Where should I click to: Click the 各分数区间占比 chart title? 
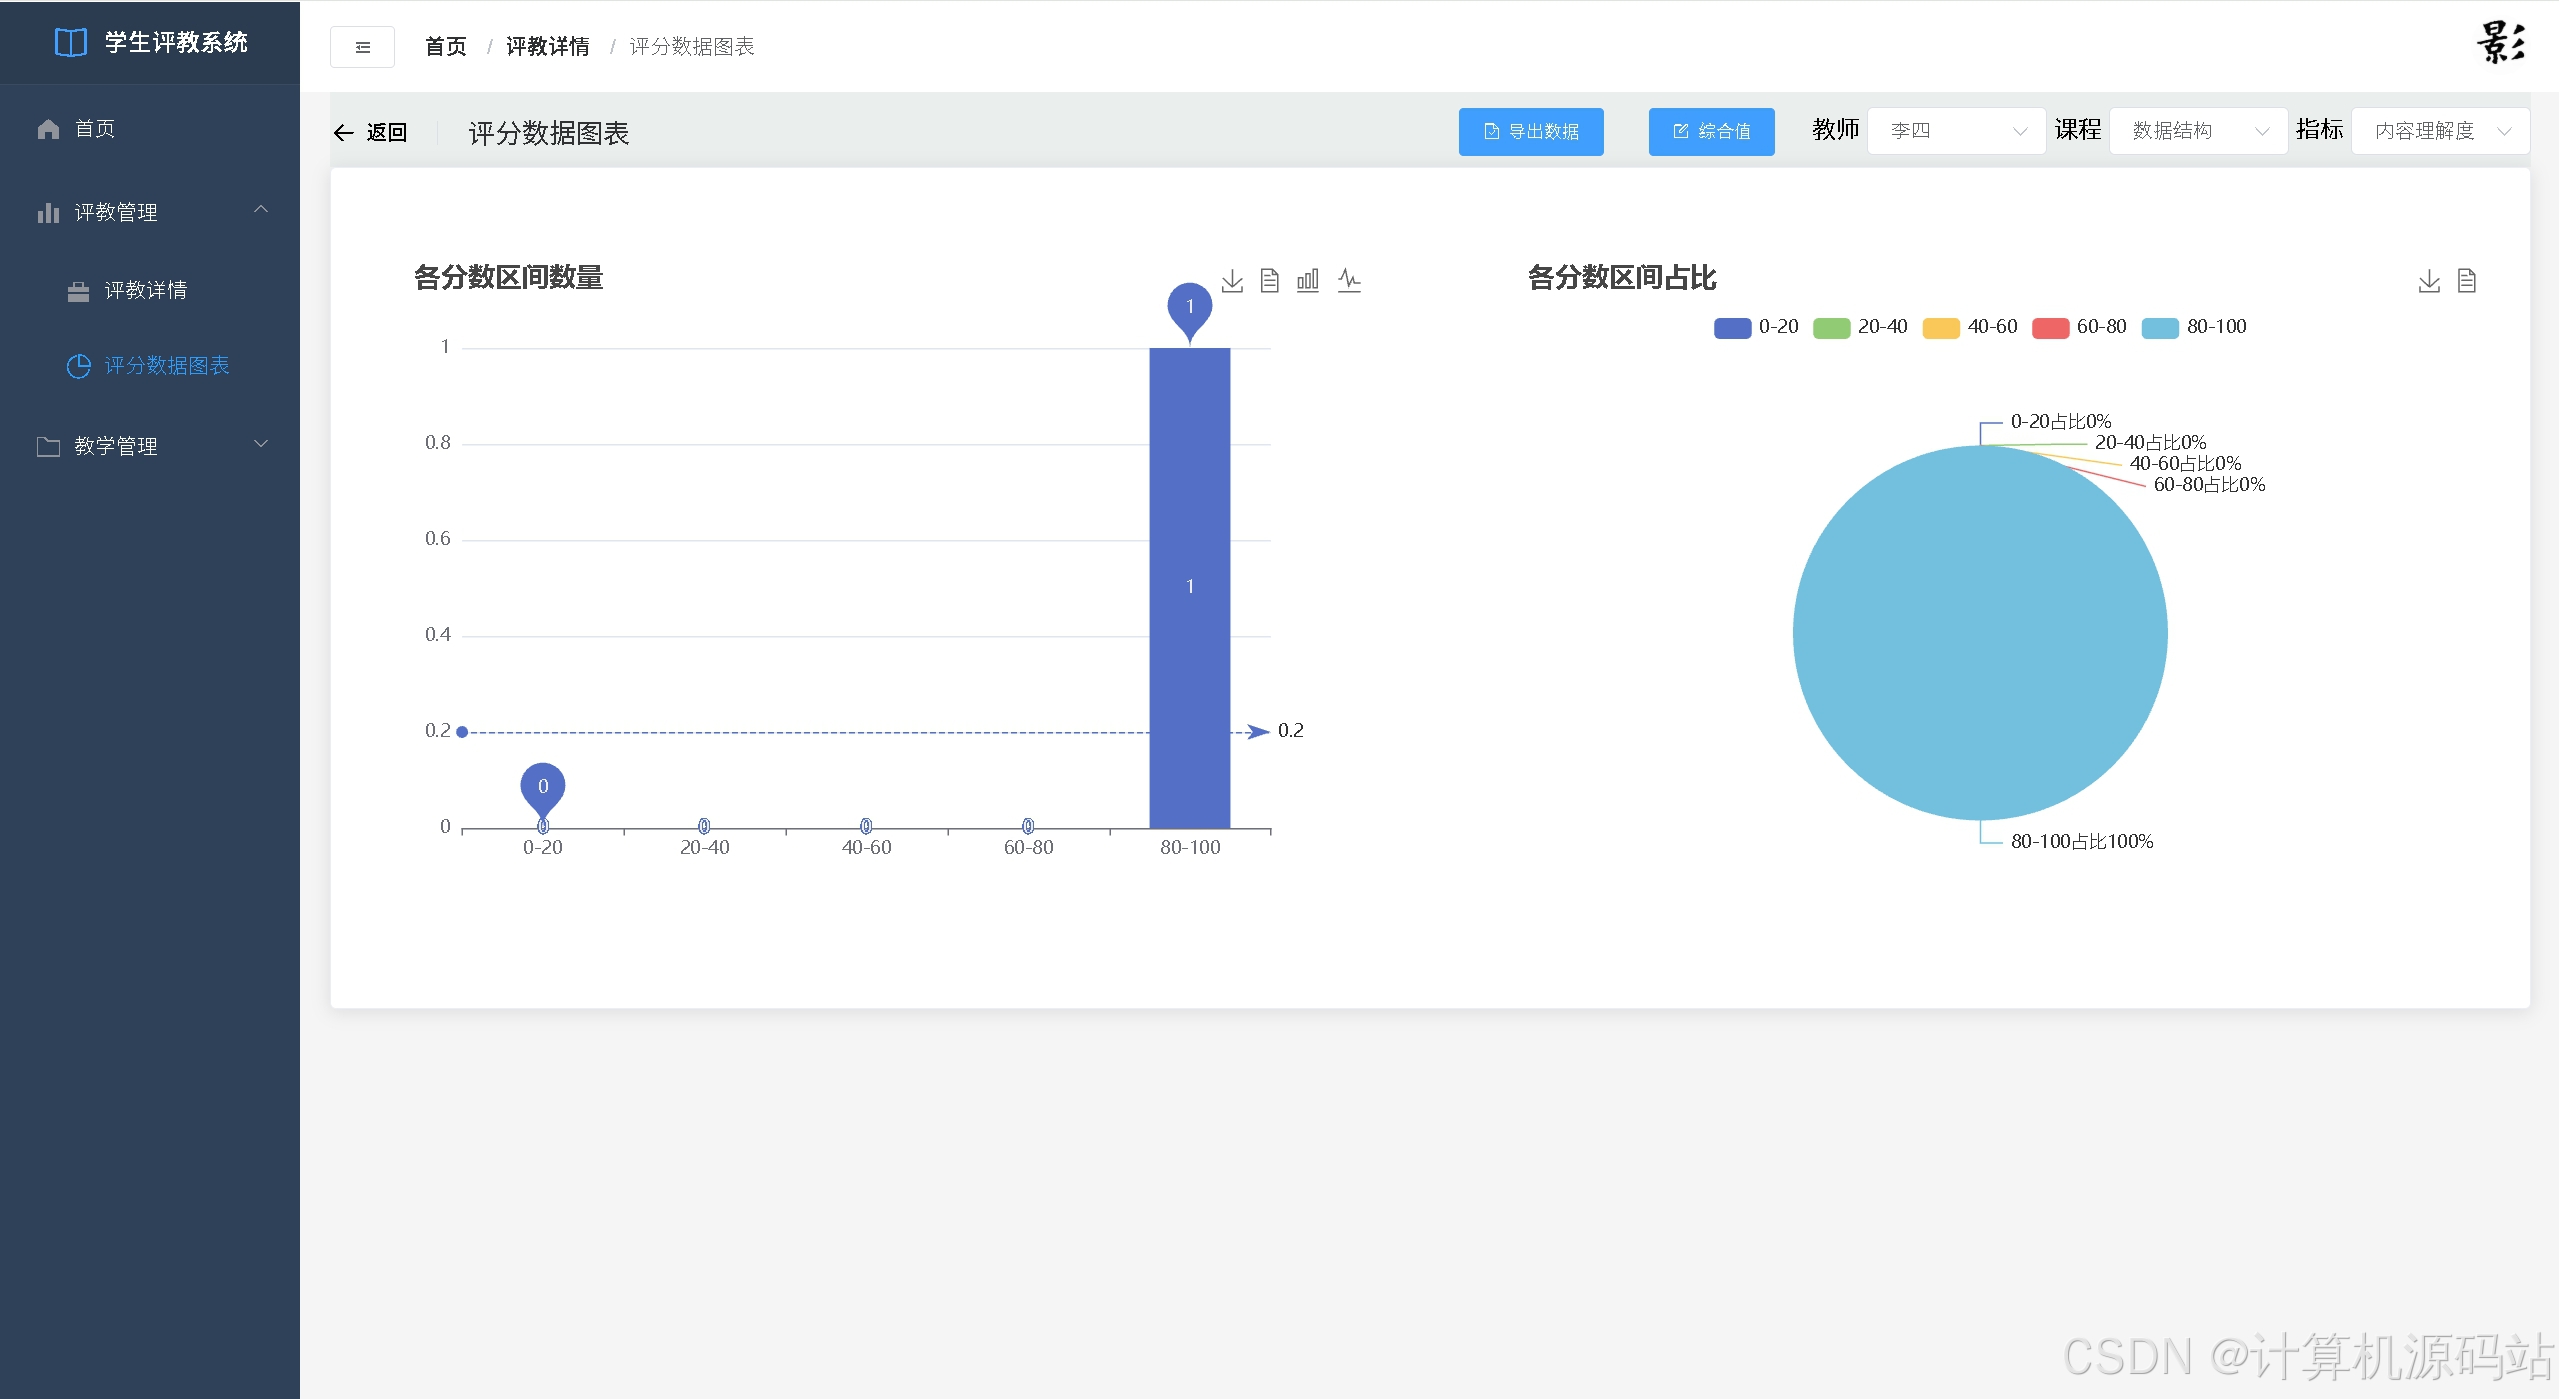point(1622,278)
